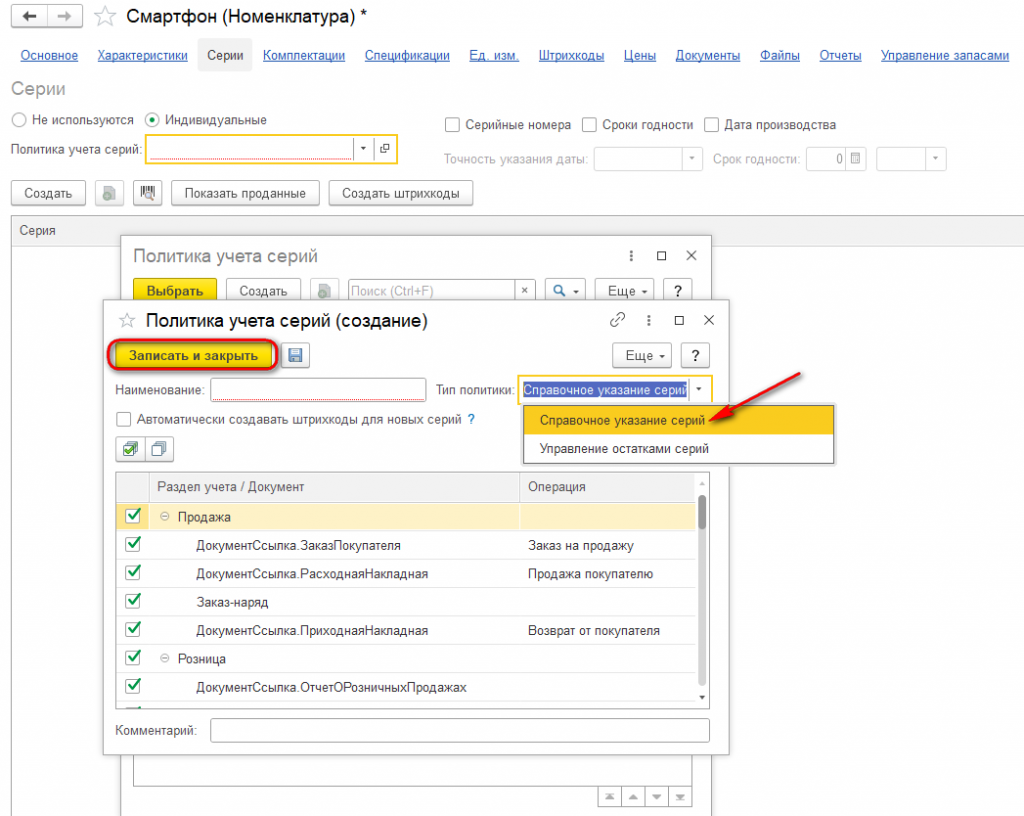Choose Управление остатками серий from the list
This screenshot has height=816, width=1024.
point(679,448)
